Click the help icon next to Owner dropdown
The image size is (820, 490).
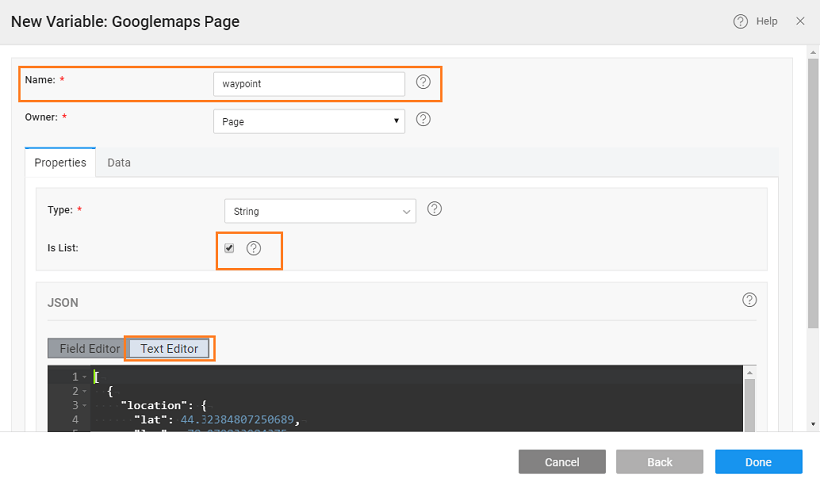pos(423,119)
